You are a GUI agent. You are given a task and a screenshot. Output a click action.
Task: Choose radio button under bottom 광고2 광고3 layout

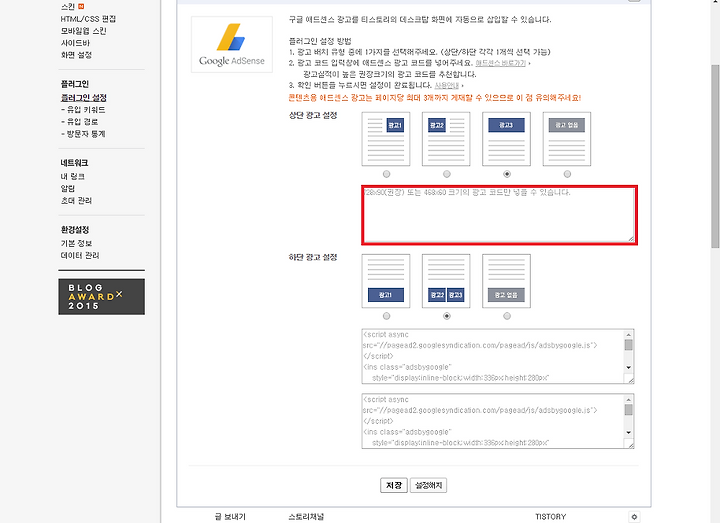pyautogui.click(x=447, y=316)
